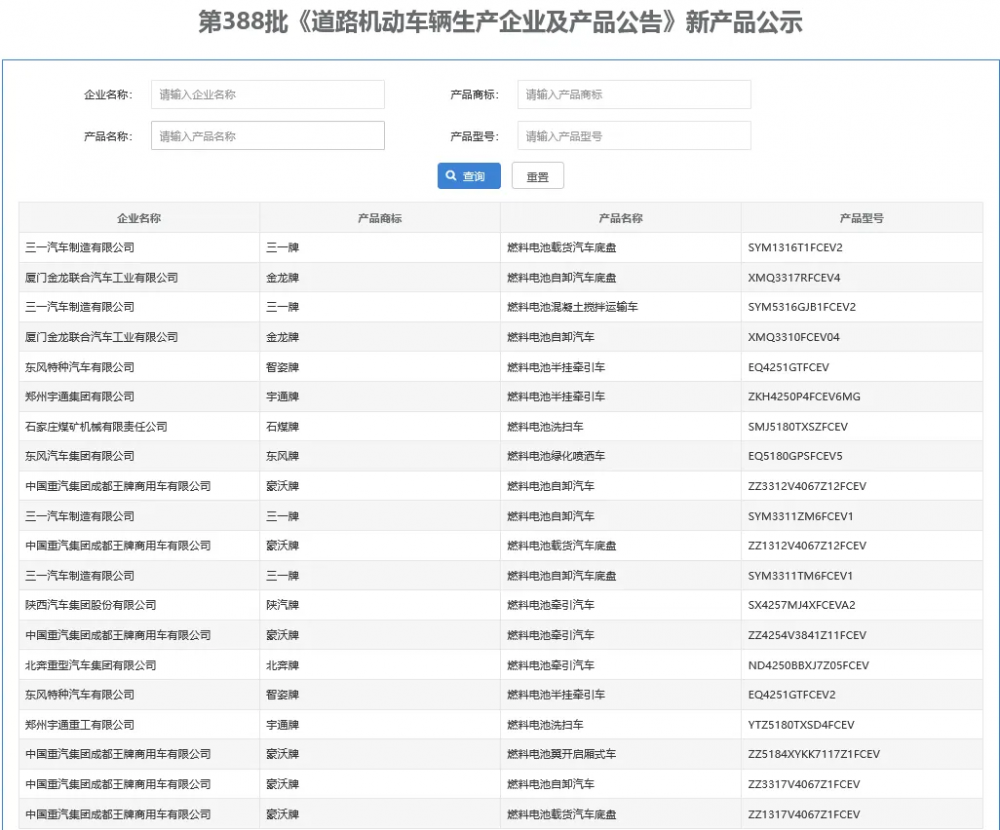Click 燃料电池混凝土搅拌运输车 product cell
The height and width of the screenshot is (830, 1000).
(621, 307)
